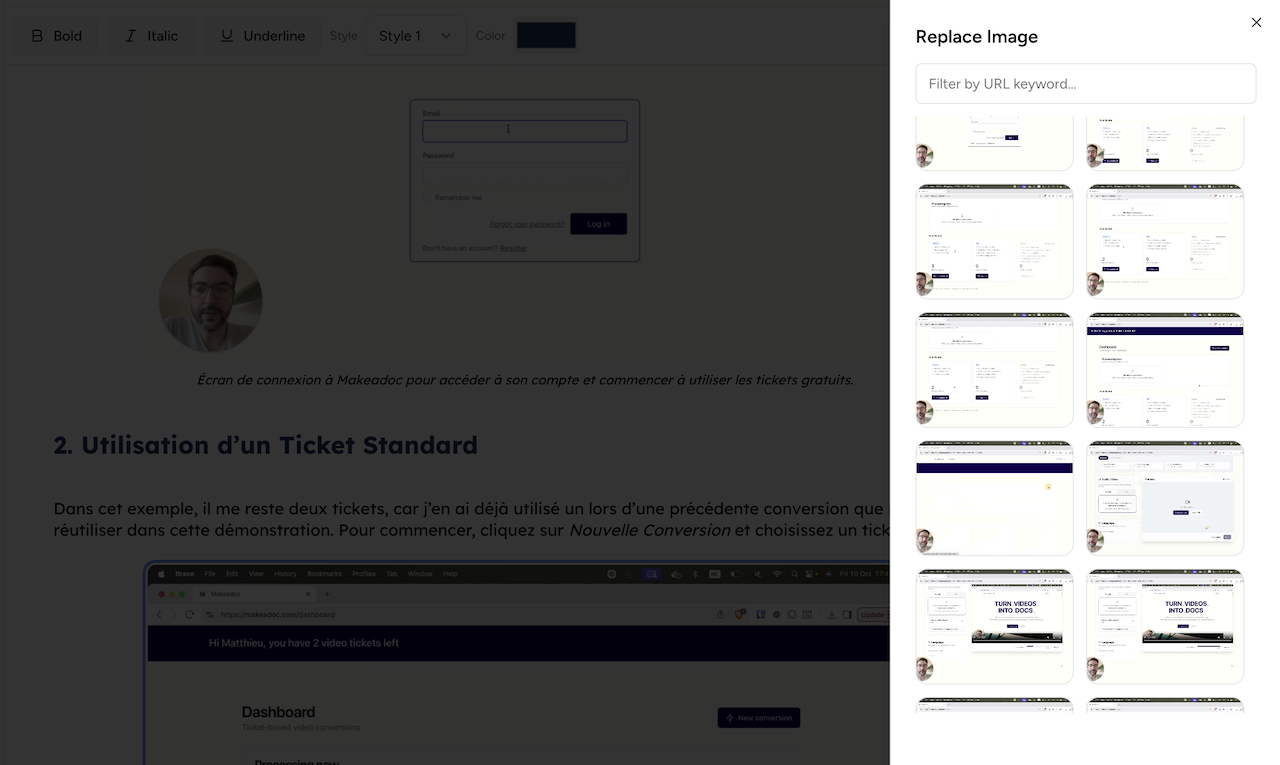Select the left "Turn Videos Into Docs" thumbnail

click(994, 626)
